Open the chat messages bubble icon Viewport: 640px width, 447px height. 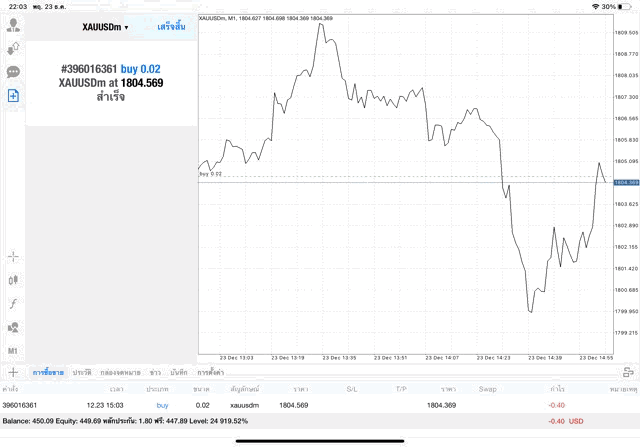[x=13, y=72]
